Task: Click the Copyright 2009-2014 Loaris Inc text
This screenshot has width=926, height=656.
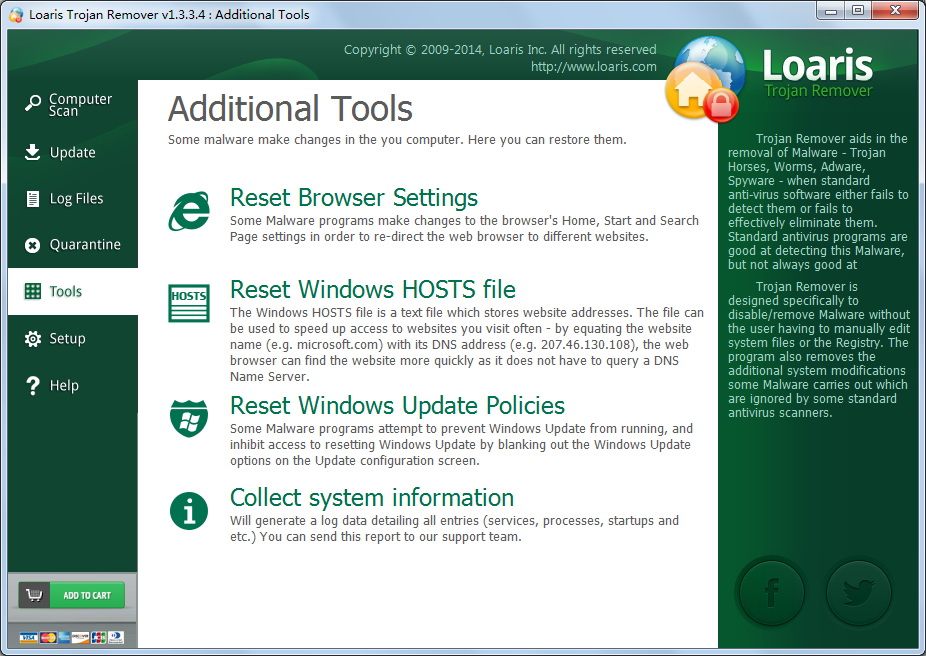Action: (x=500, y=50)
